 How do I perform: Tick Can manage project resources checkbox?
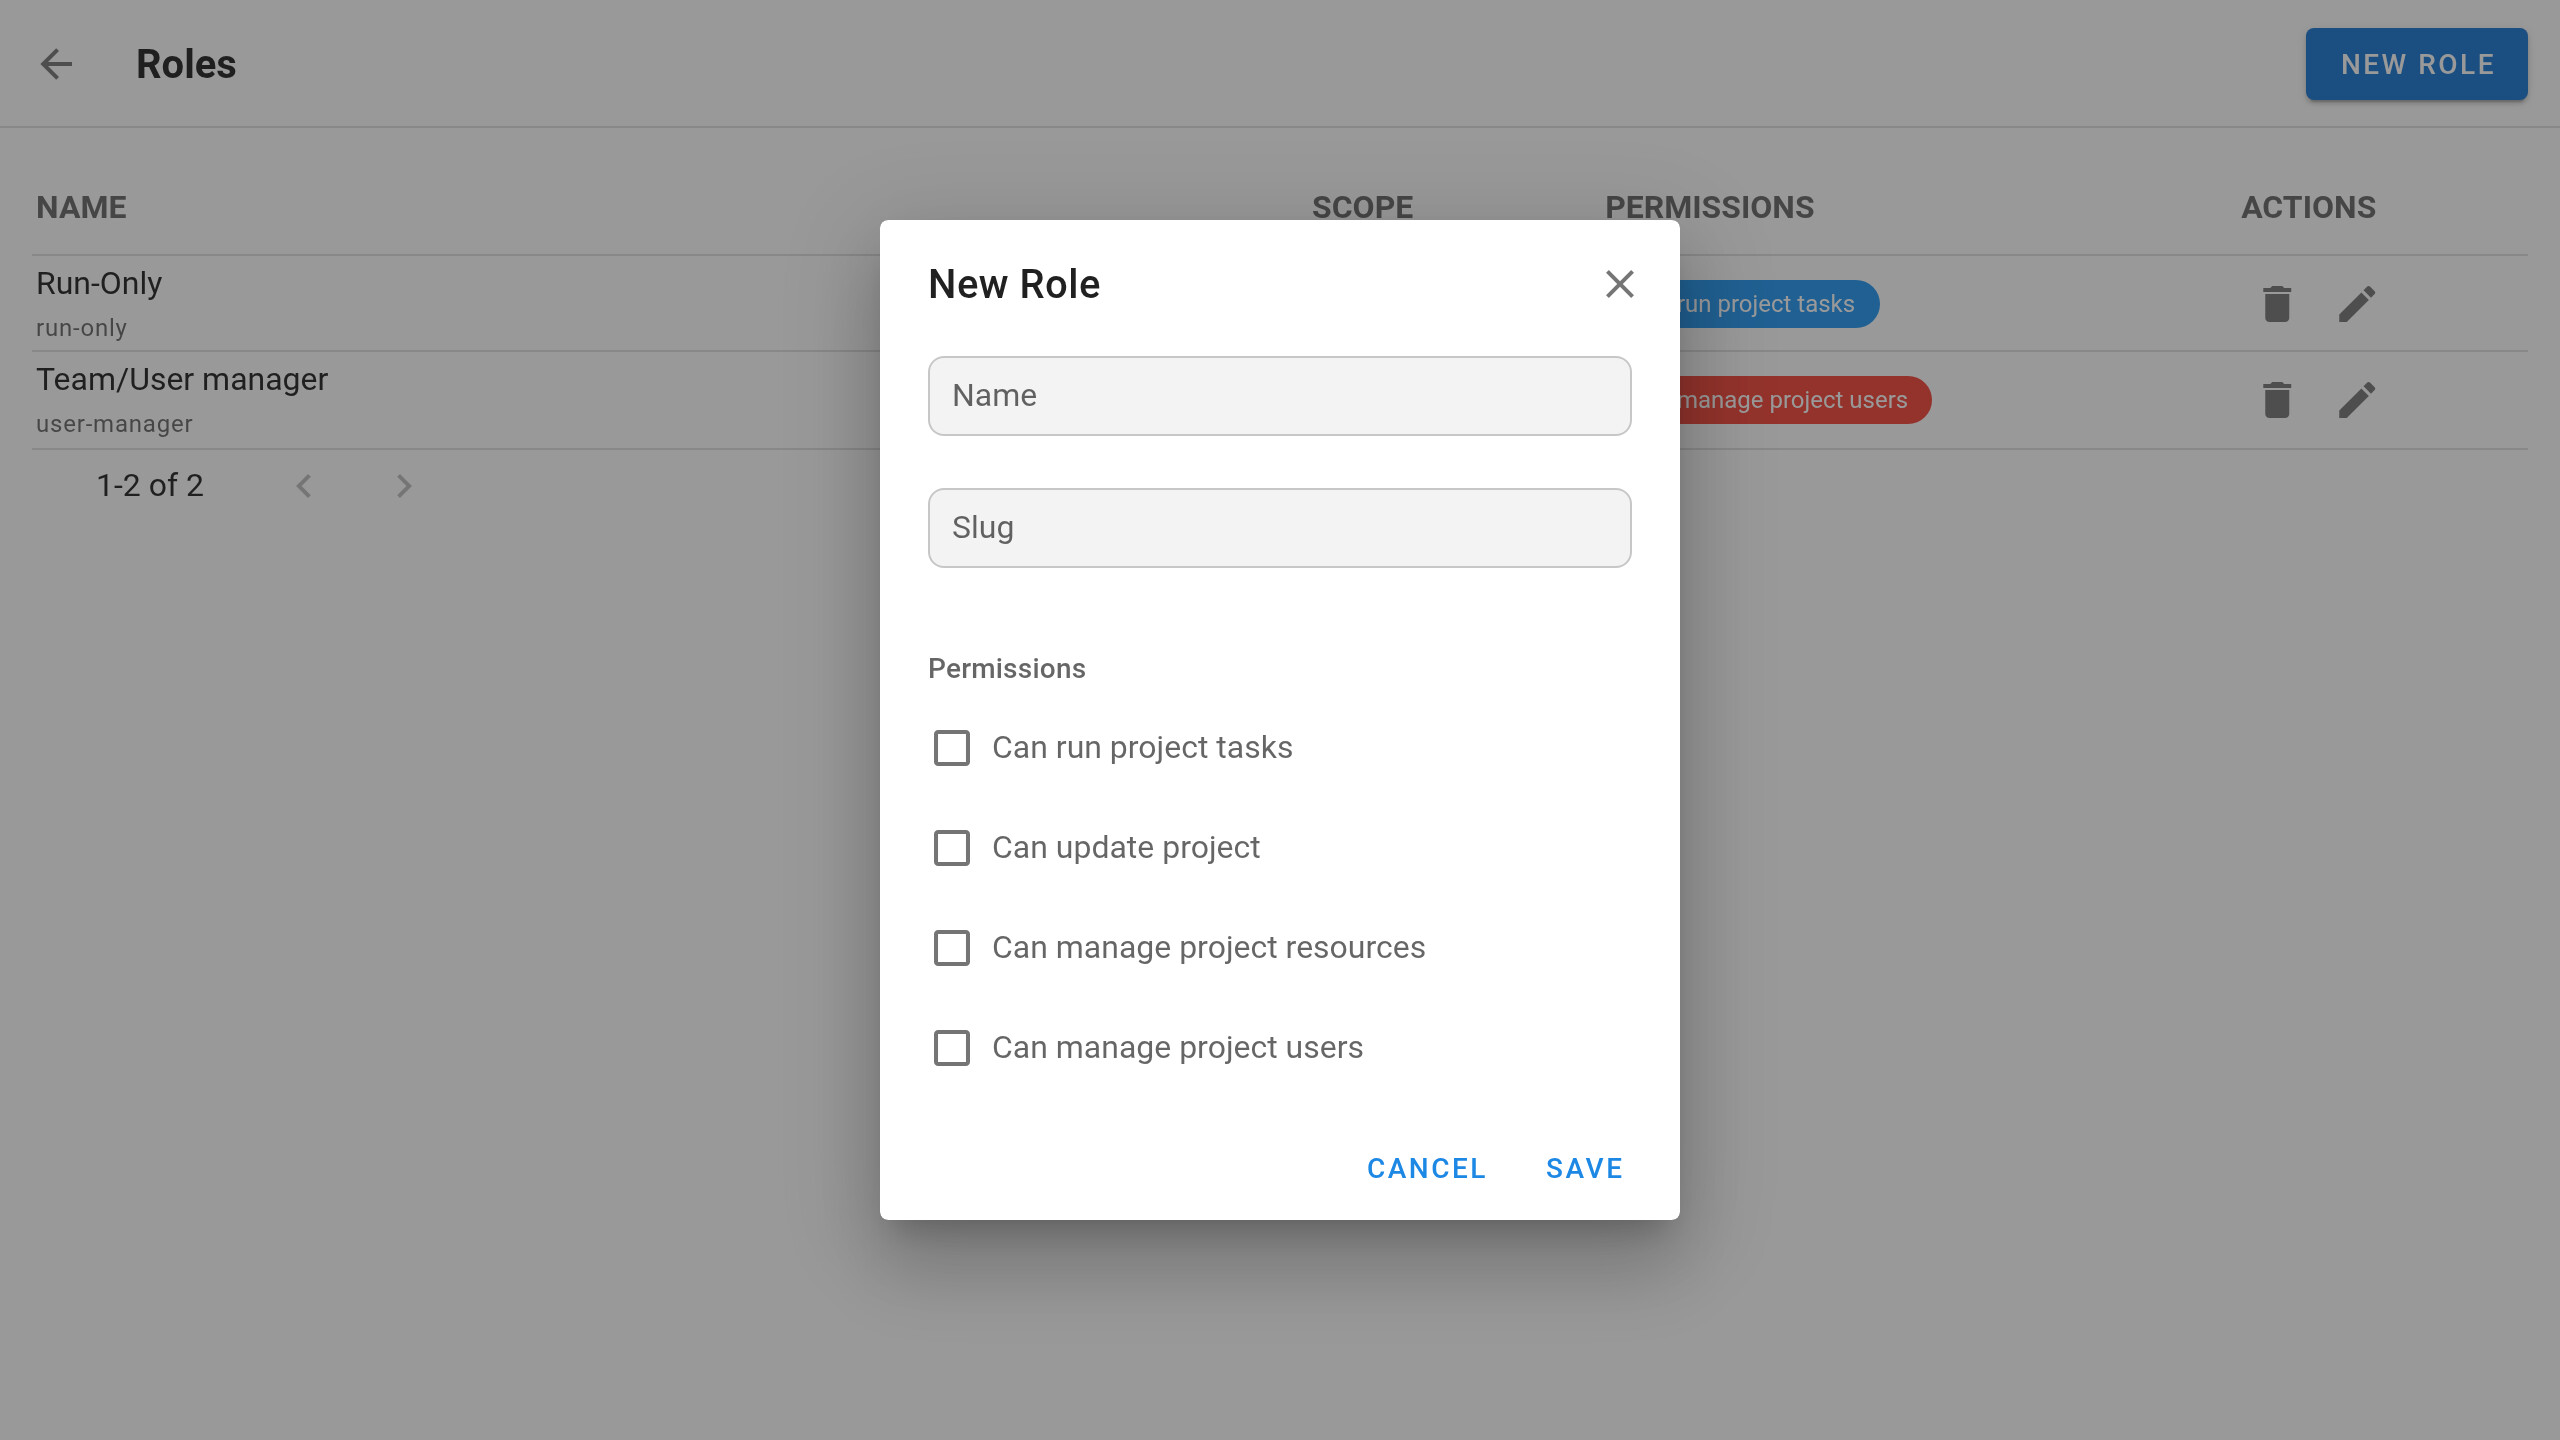point(951,948)
